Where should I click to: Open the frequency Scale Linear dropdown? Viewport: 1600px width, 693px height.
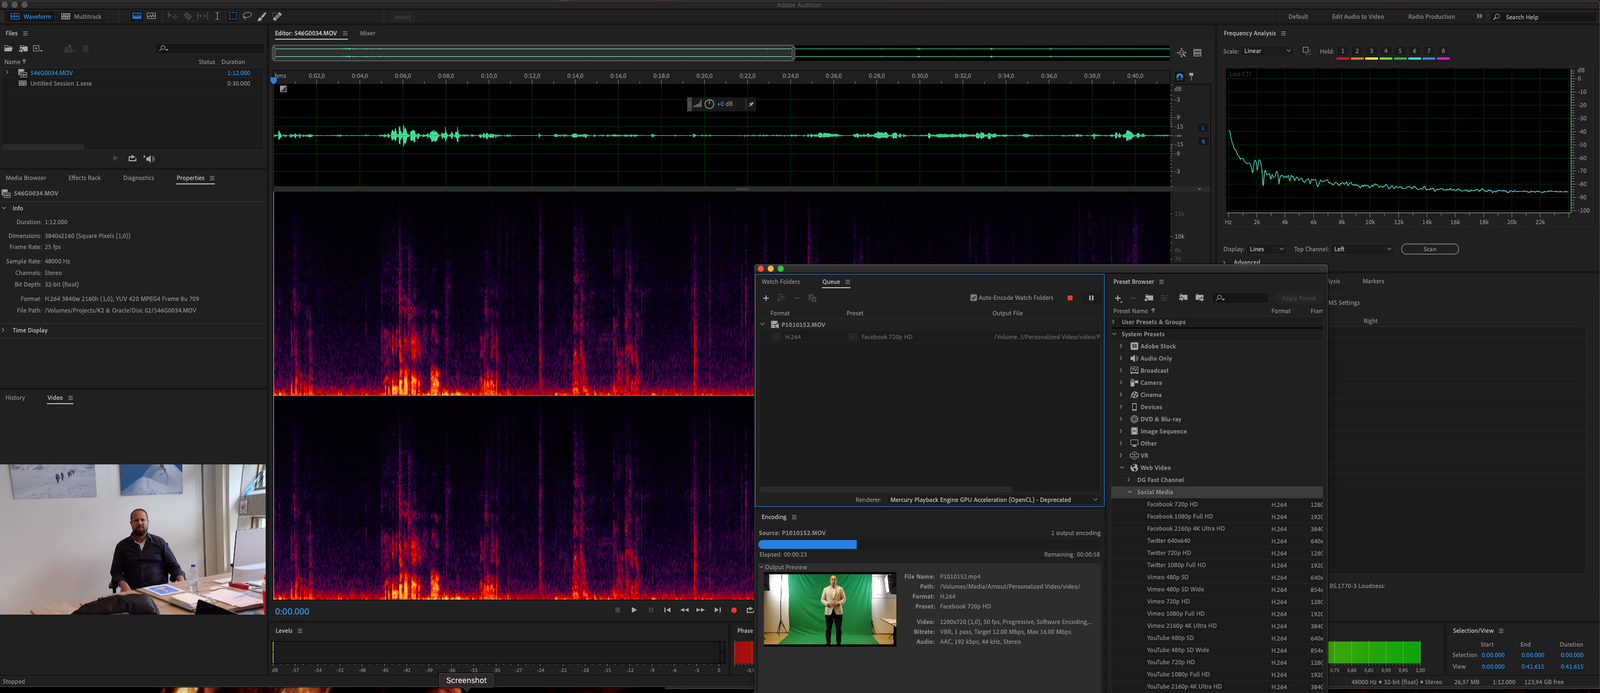pos(1266,51)
